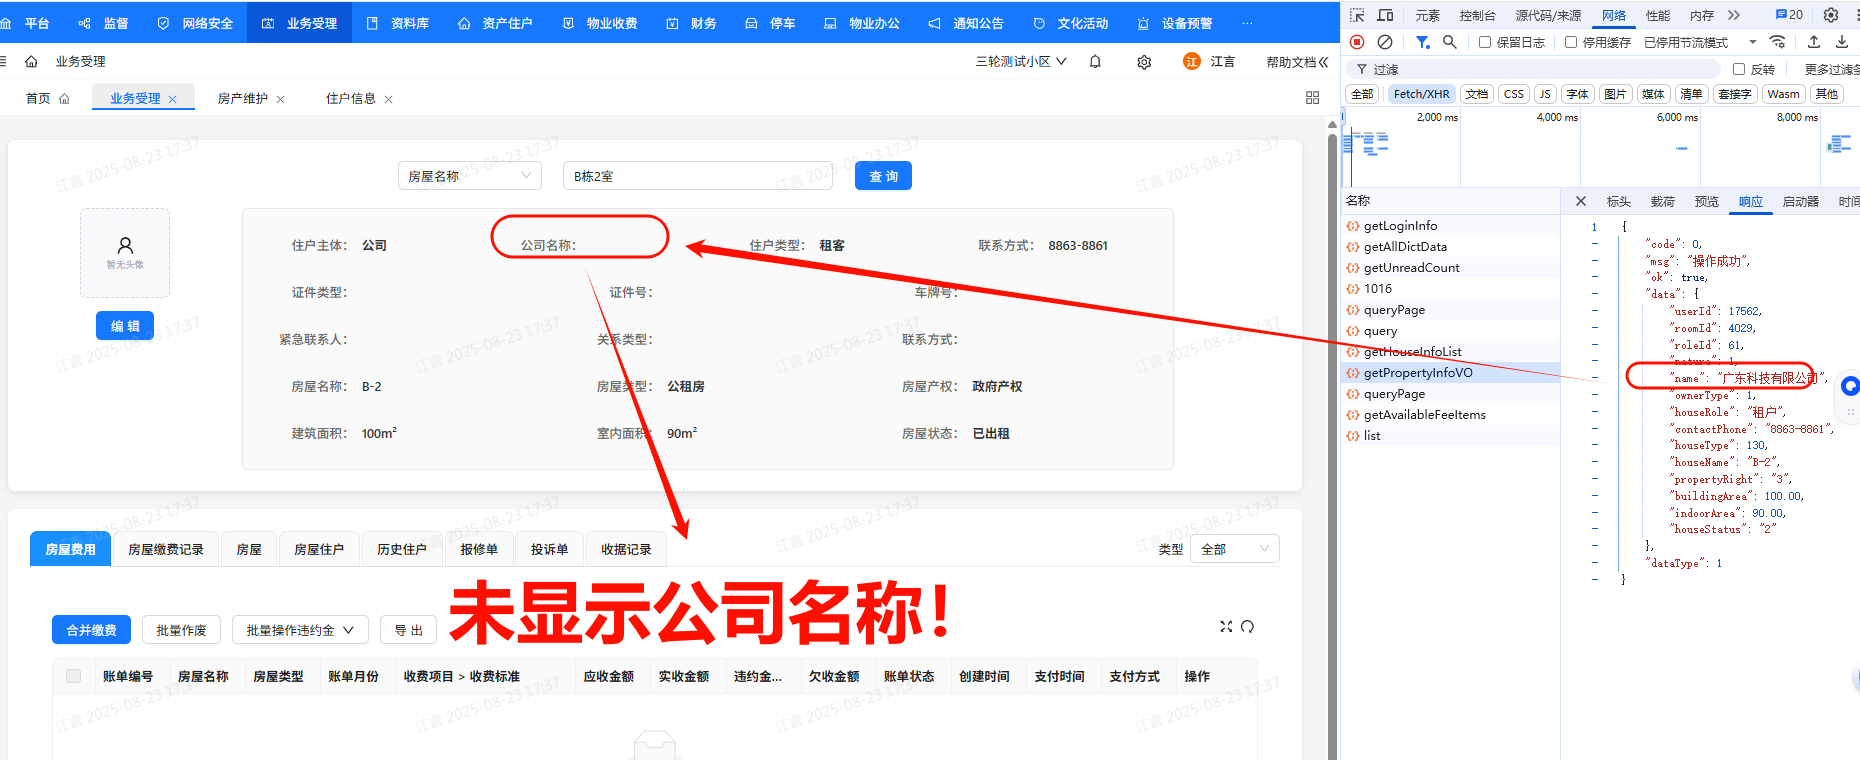The width and height of the screenshot is (1860, 760).
Task: Open the settings gear in page header
Action: click(1144, 62)
